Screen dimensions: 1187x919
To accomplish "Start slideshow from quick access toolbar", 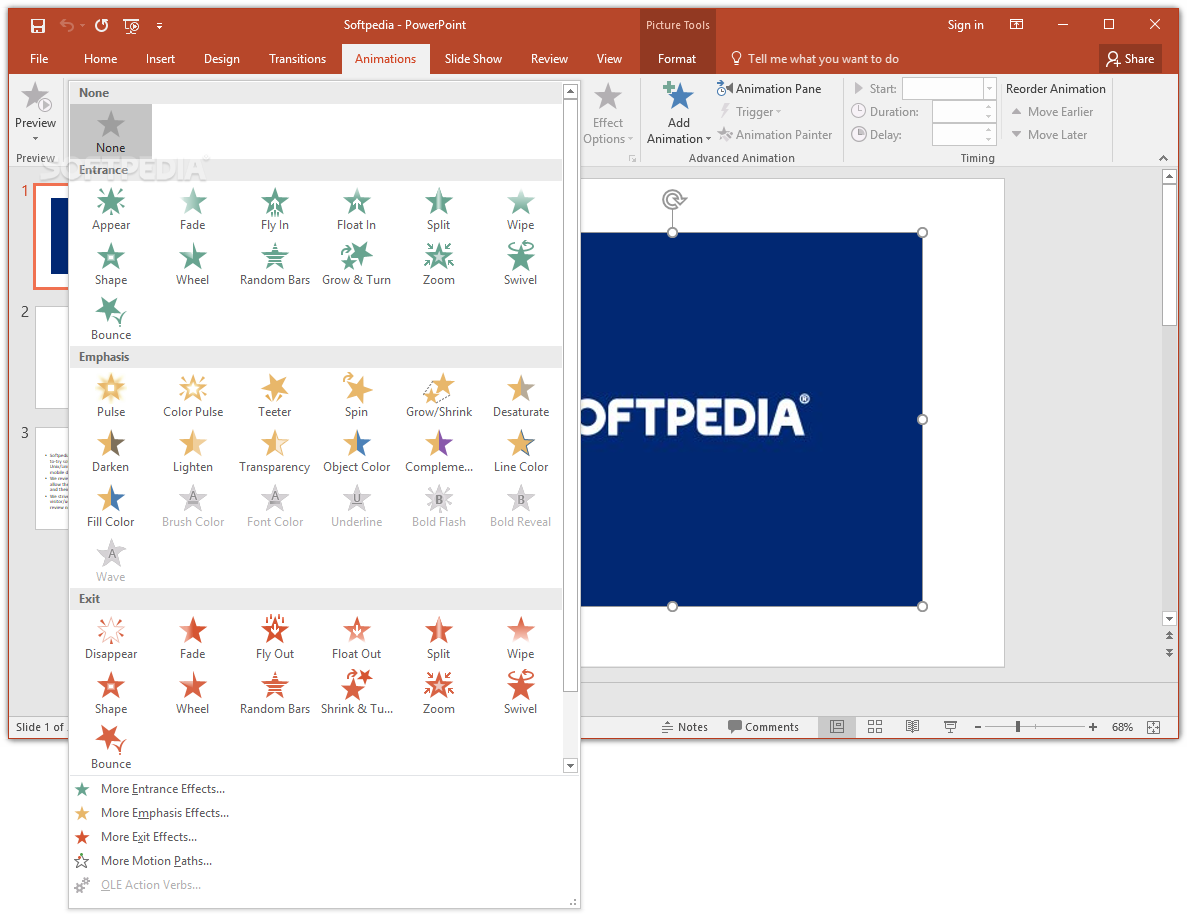I will coord(131,26).
